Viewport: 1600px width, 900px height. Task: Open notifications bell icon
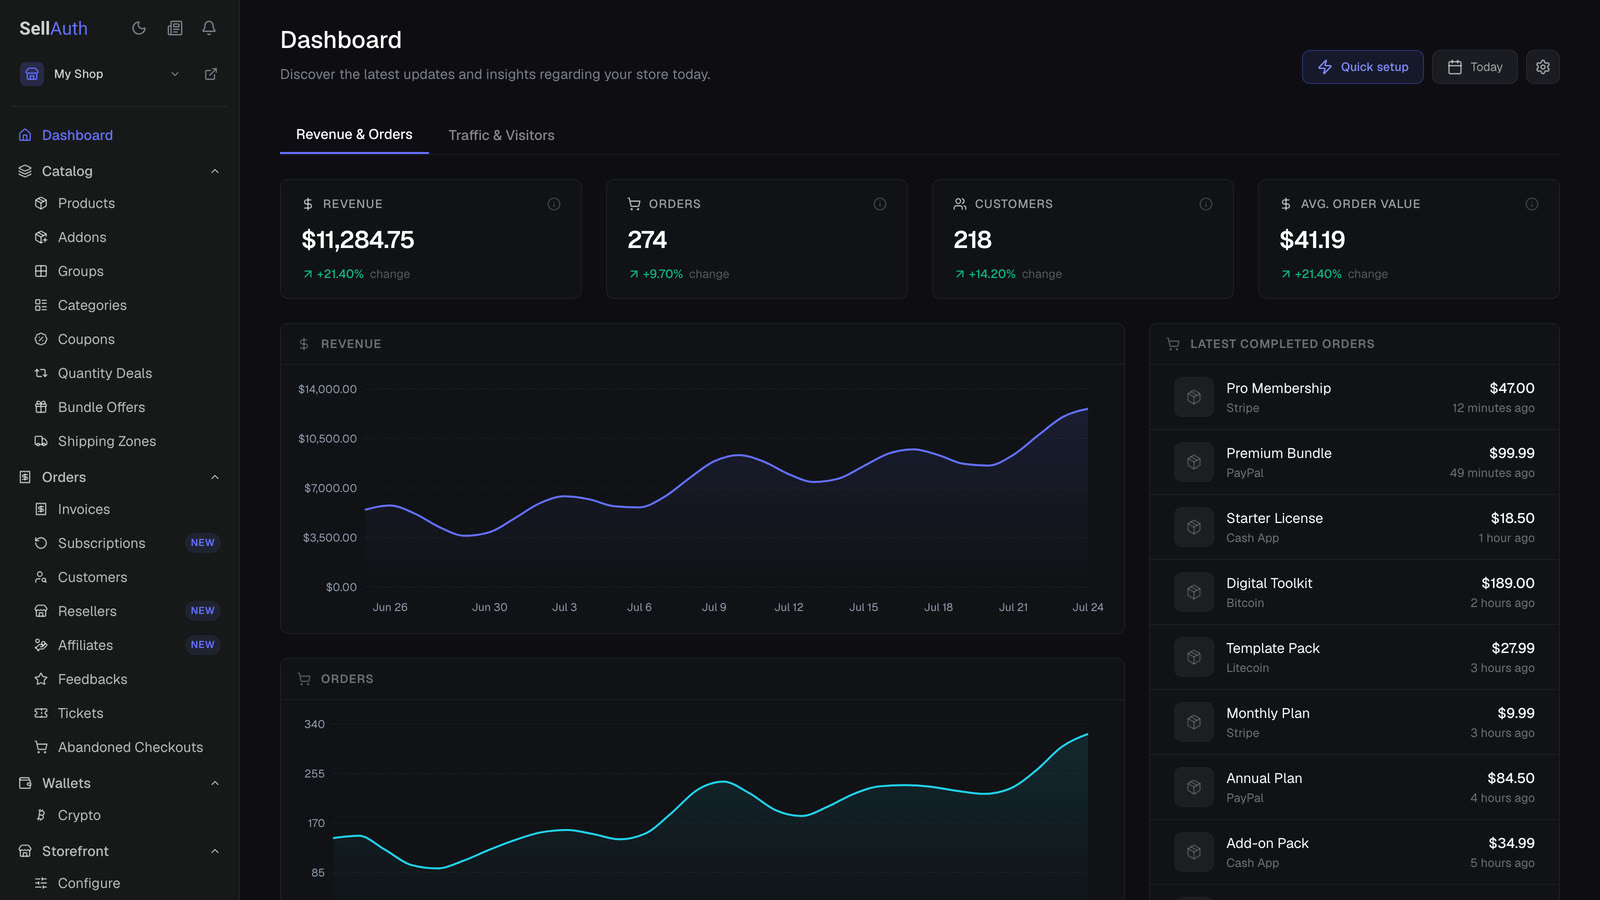pyautogui.click(x=209, y=28)
